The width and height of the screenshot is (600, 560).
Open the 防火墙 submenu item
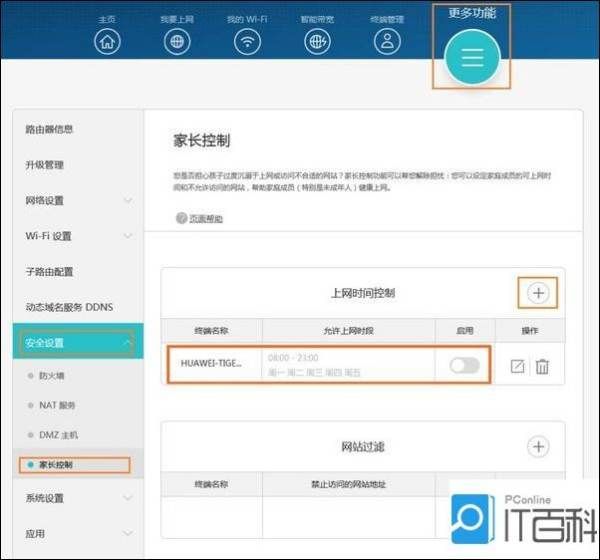[52, 376]
